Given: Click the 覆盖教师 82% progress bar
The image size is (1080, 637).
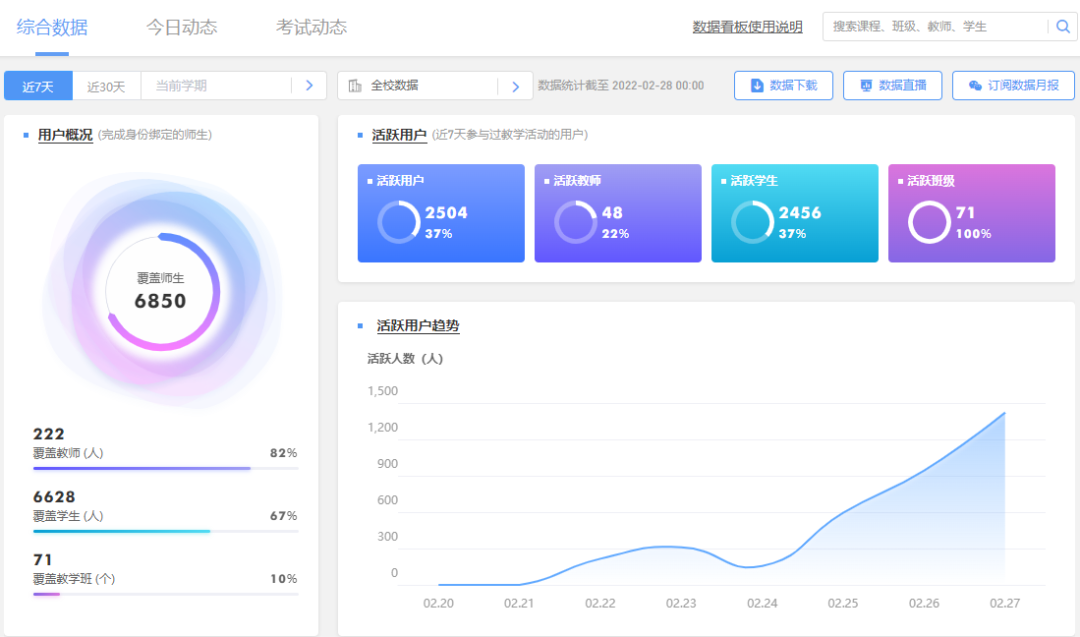Looking at the screenshot, I should coord(165,468).
